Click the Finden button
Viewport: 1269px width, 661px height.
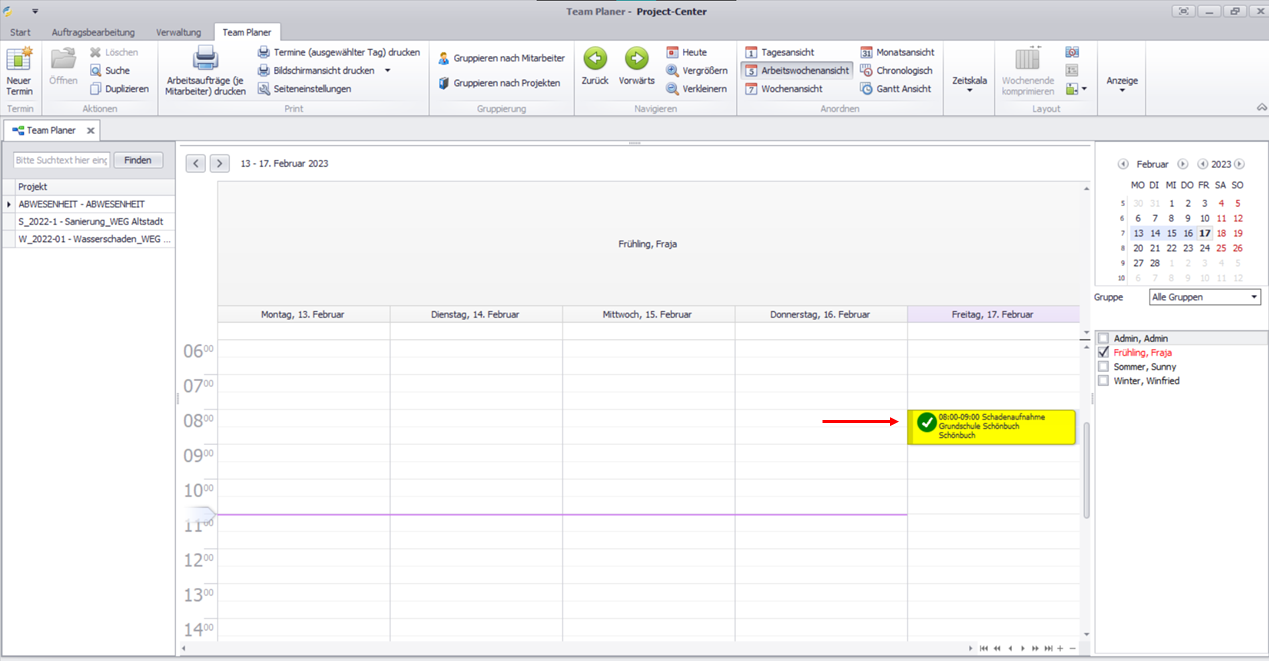click(138, 160)
